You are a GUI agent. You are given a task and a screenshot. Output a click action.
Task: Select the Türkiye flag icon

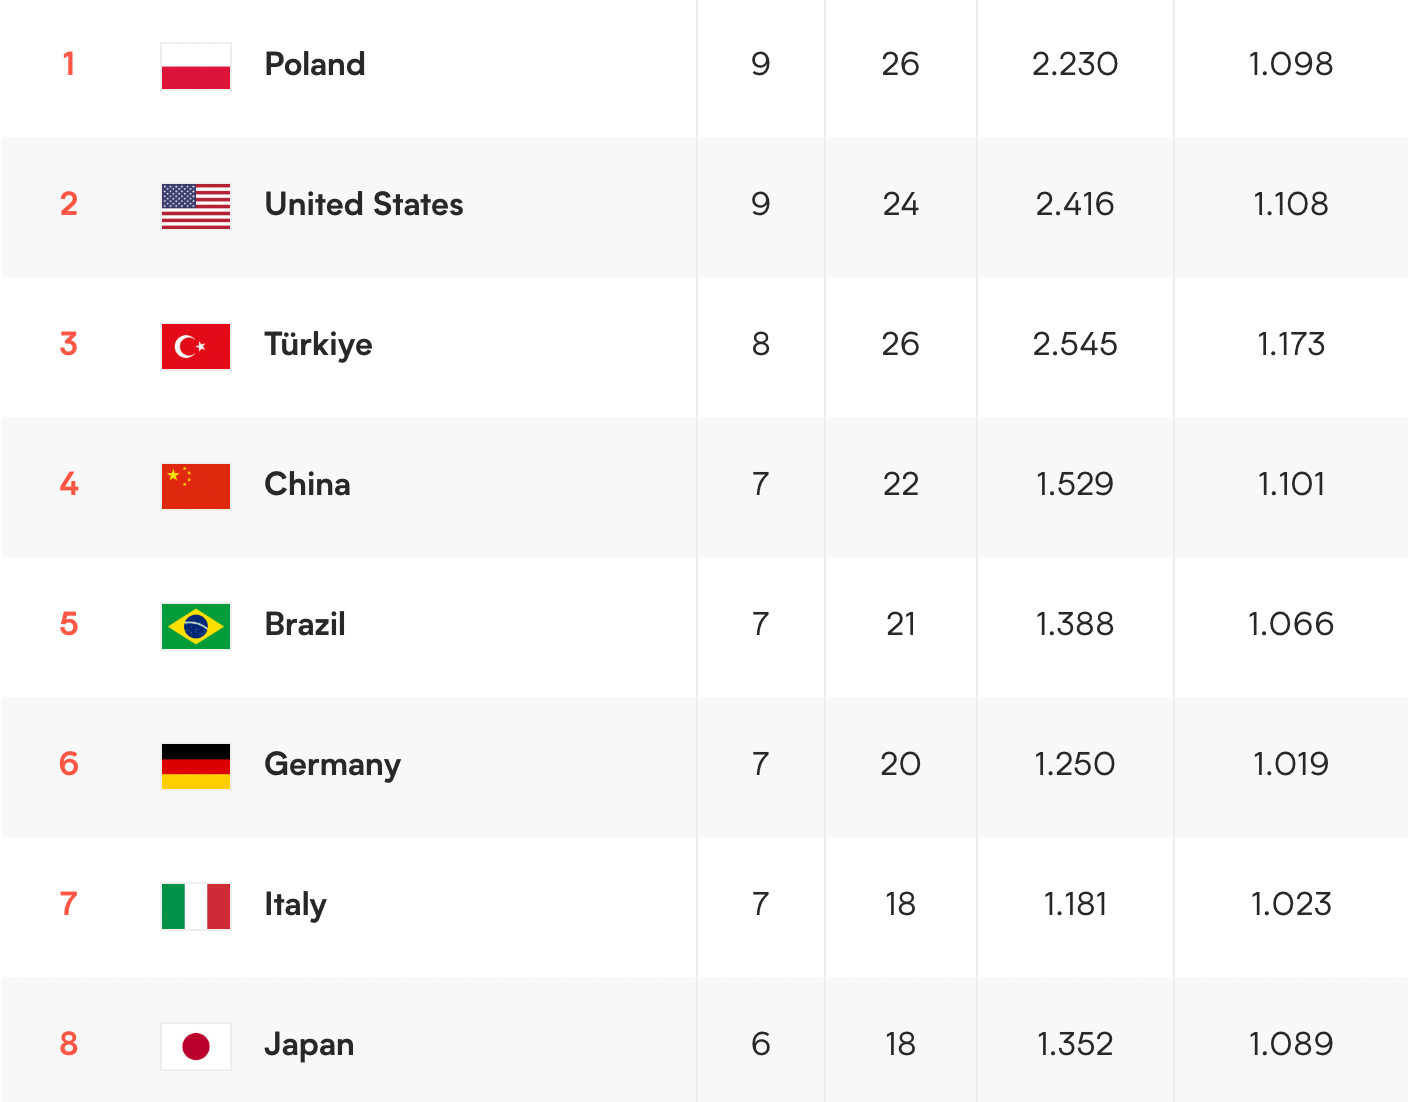click(196, 346)
